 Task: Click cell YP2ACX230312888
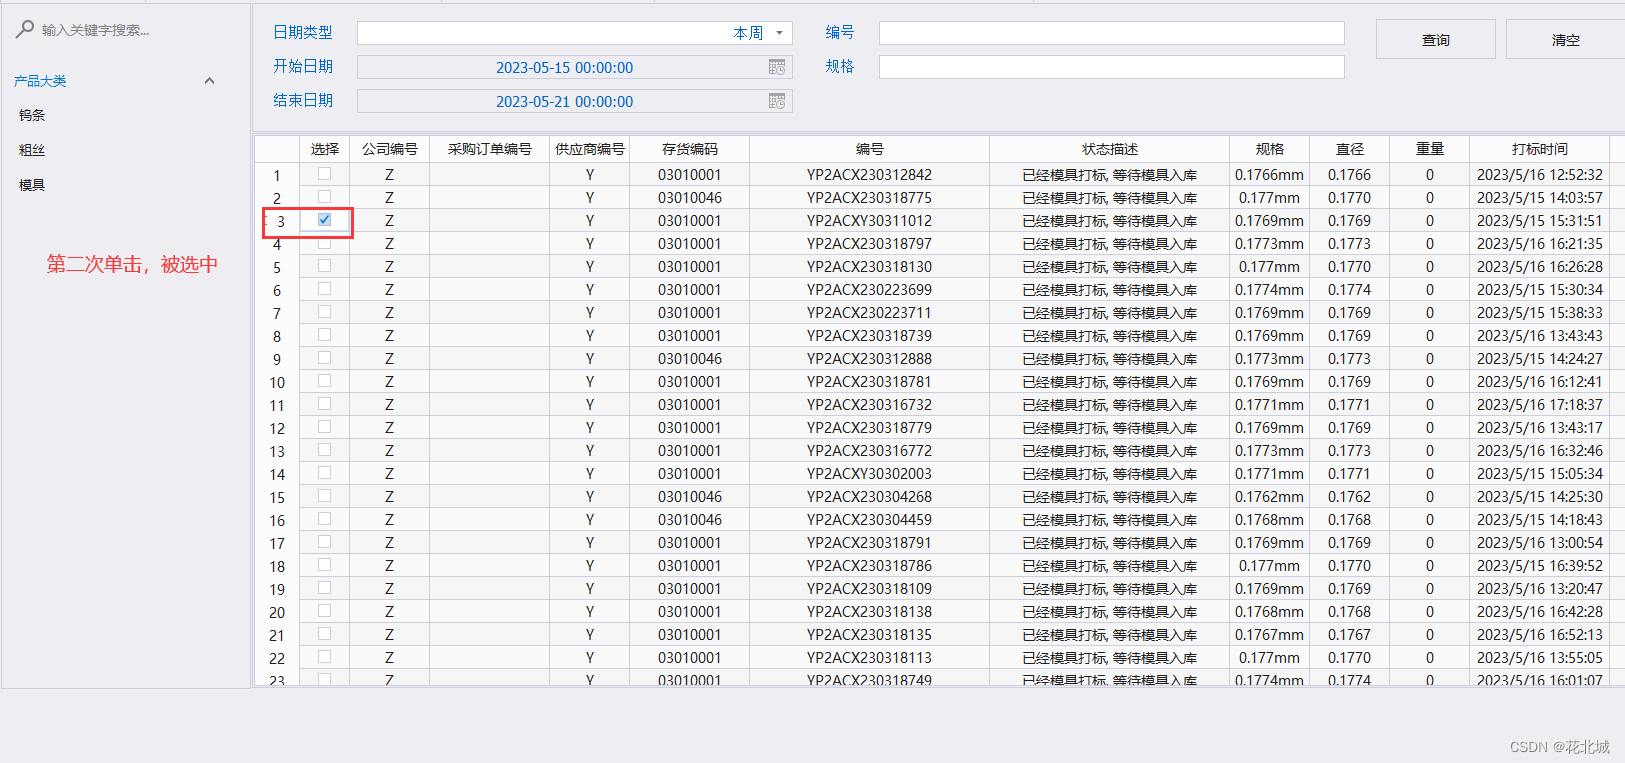[x=869, y=359]
